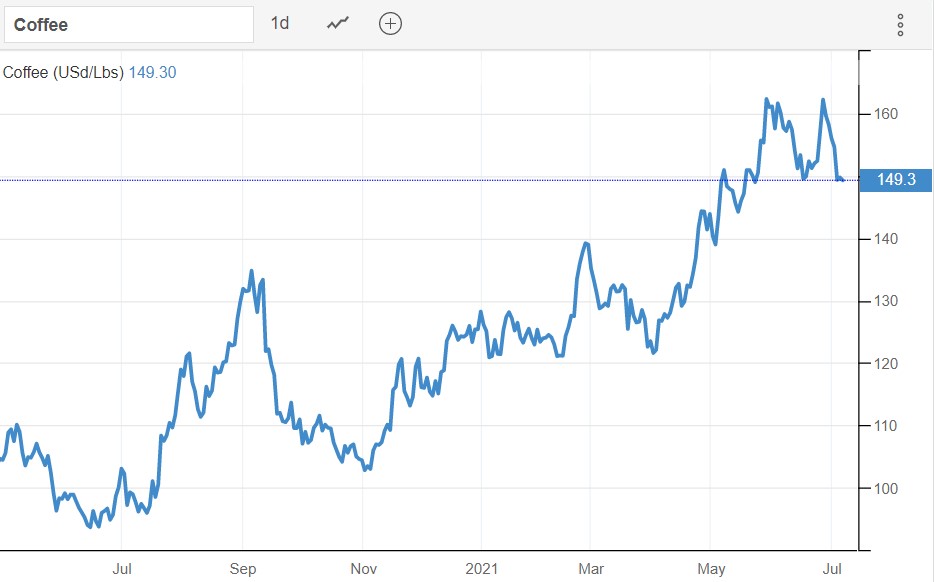934x582 pixels.
Task: Click the blue 149.3 price tag
Action: coord(895,181)
